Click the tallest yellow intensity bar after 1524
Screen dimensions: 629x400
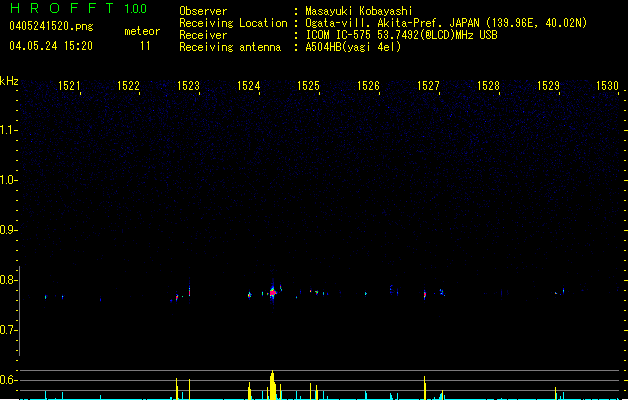click(273, 385)
